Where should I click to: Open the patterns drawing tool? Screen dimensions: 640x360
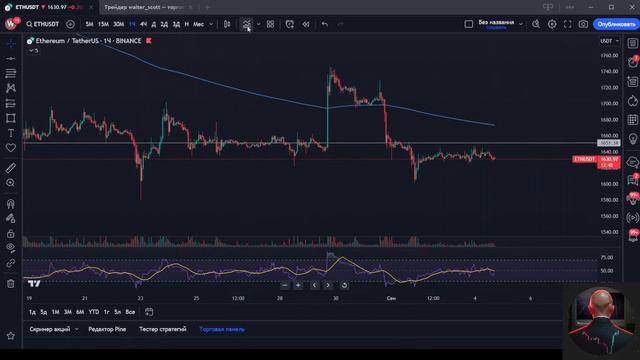(x=11, y=88)
